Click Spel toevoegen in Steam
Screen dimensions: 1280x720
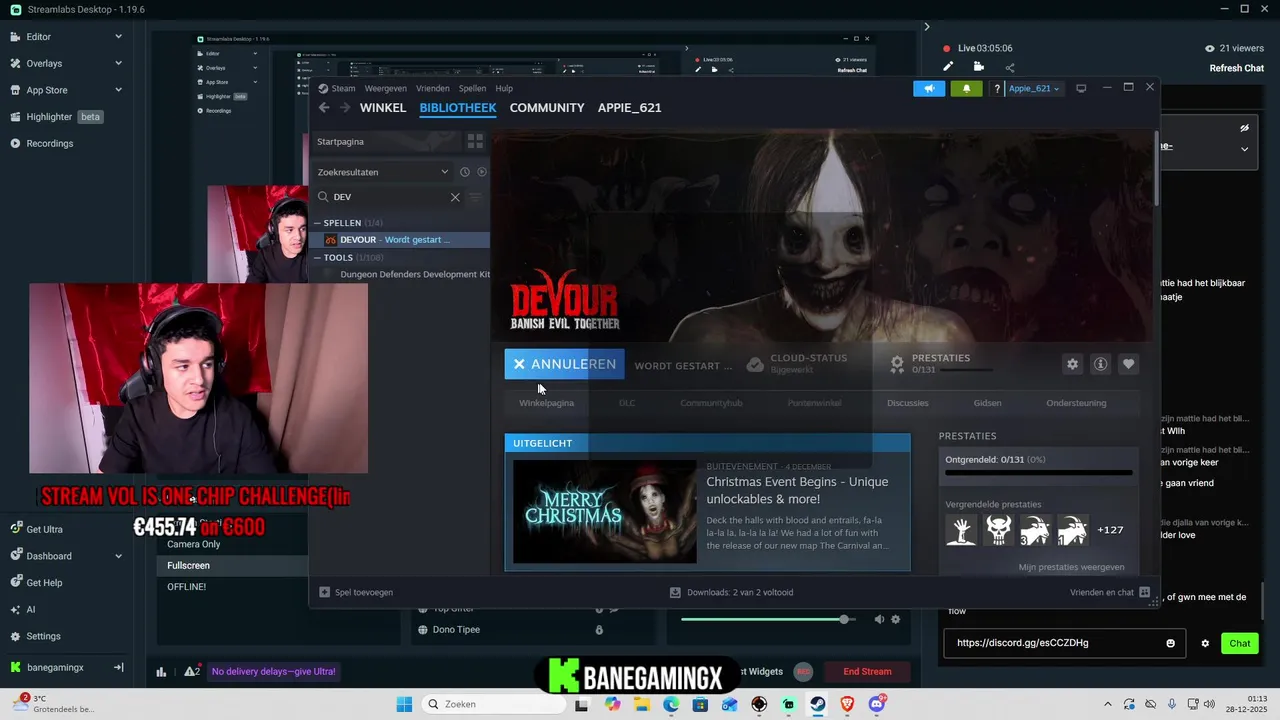356,592
